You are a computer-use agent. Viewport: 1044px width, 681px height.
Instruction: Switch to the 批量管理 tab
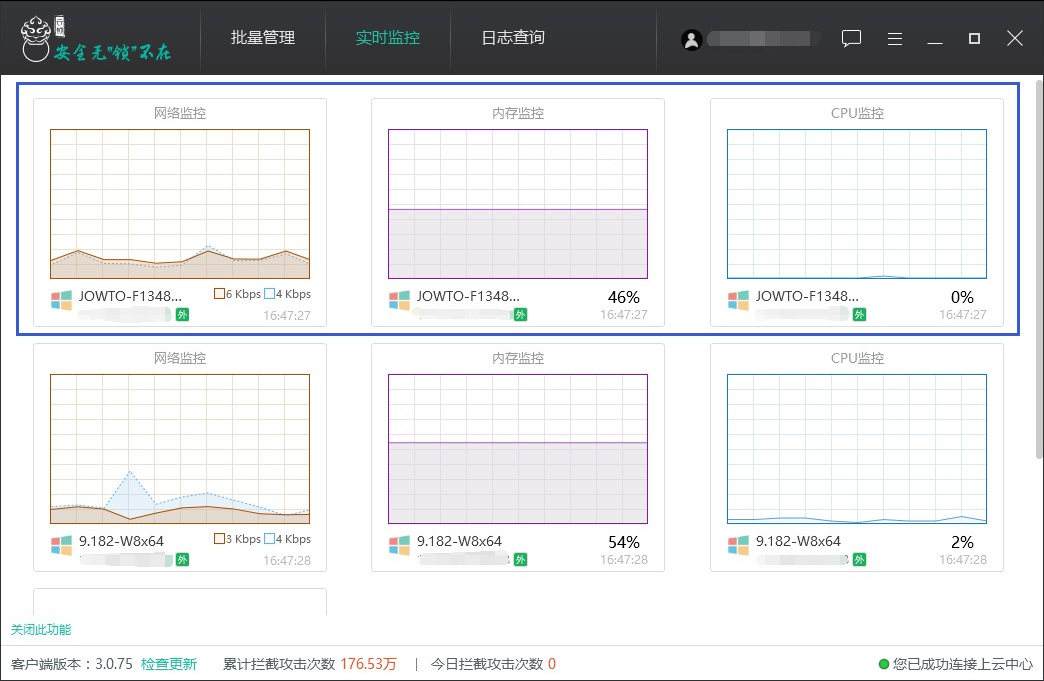[x=263, y=38]
